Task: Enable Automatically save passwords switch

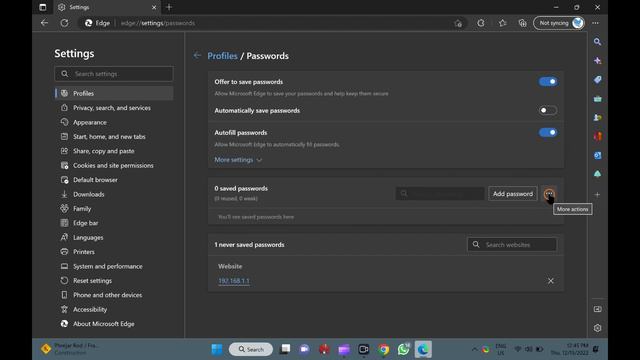Action: [x=548, y=110]
